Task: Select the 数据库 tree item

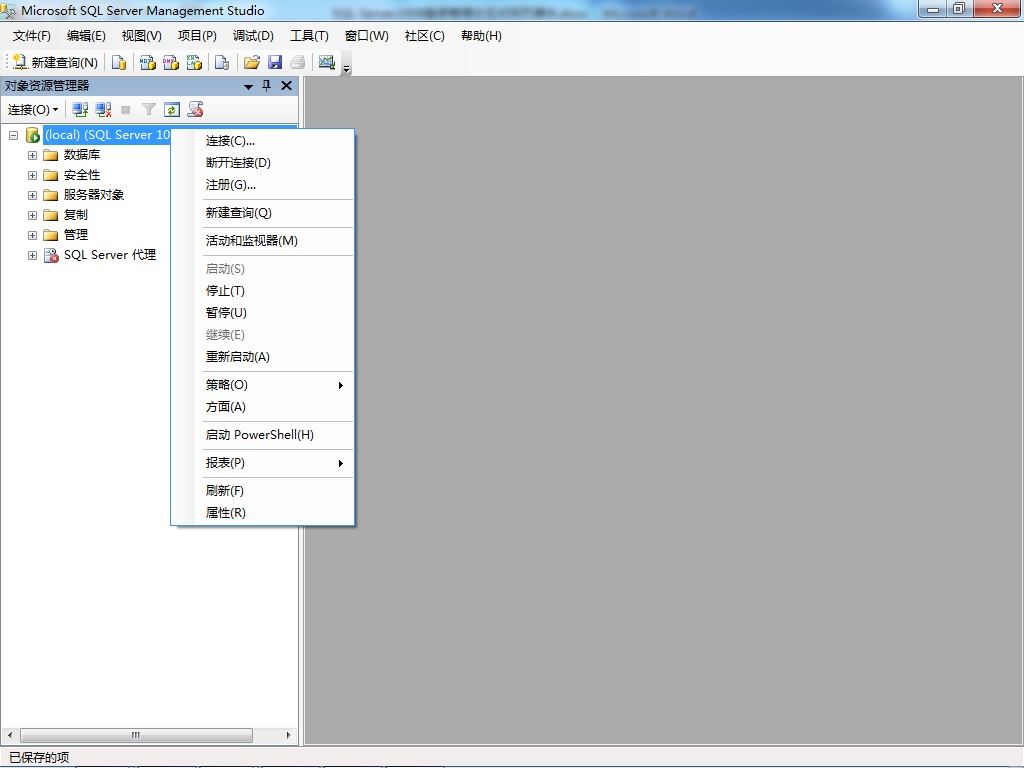Action: click(x=82, y=155)
